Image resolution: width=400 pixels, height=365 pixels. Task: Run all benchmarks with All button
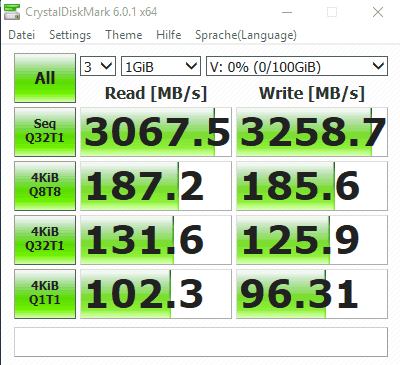(45, 78)
